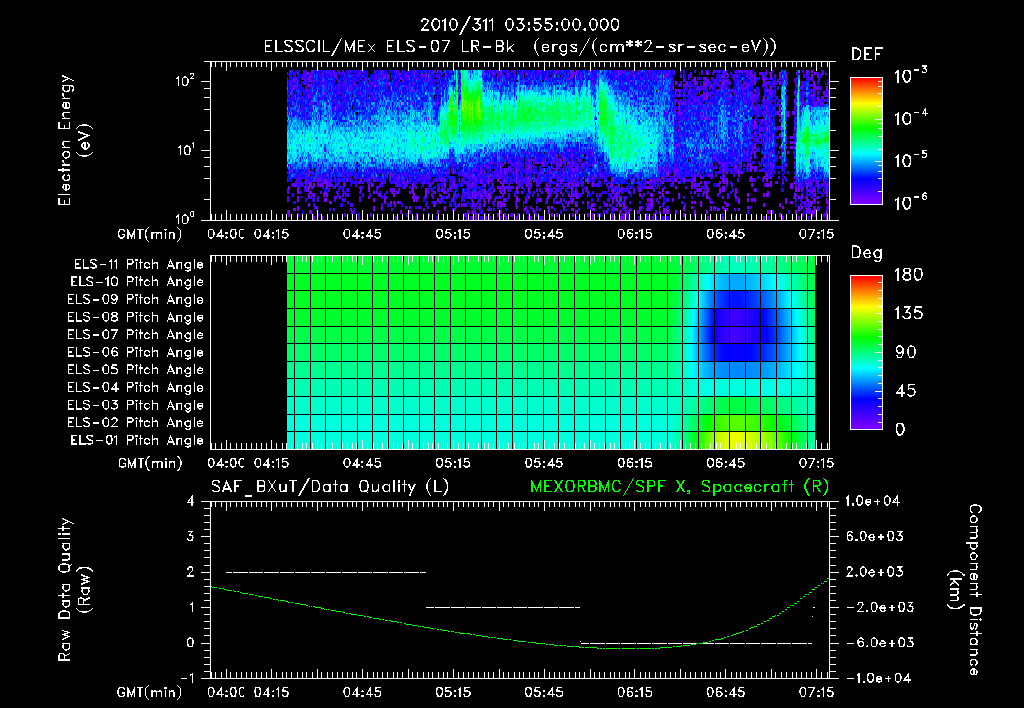
Task: Click the Raw Data Quality axis label
Action: pos(74,590)
